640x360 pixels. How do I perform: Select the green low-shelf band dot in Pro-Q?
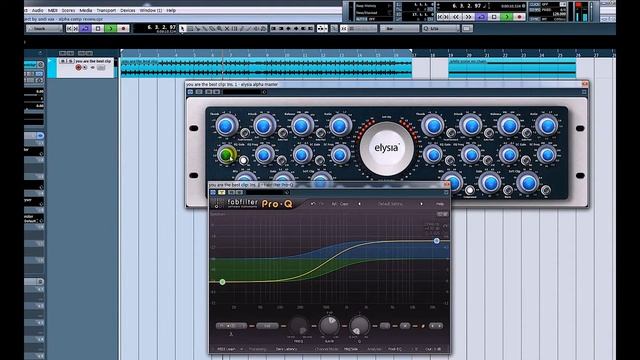pyautogui.click(x=222, y=282)
